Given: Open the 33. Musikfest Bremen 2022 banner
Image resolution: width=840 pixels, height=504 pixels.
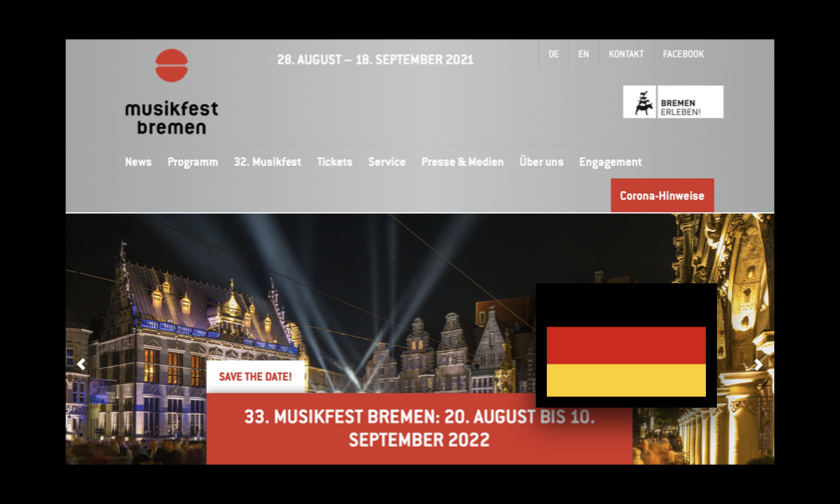Looking at the screenshot, I should point(419,428).
